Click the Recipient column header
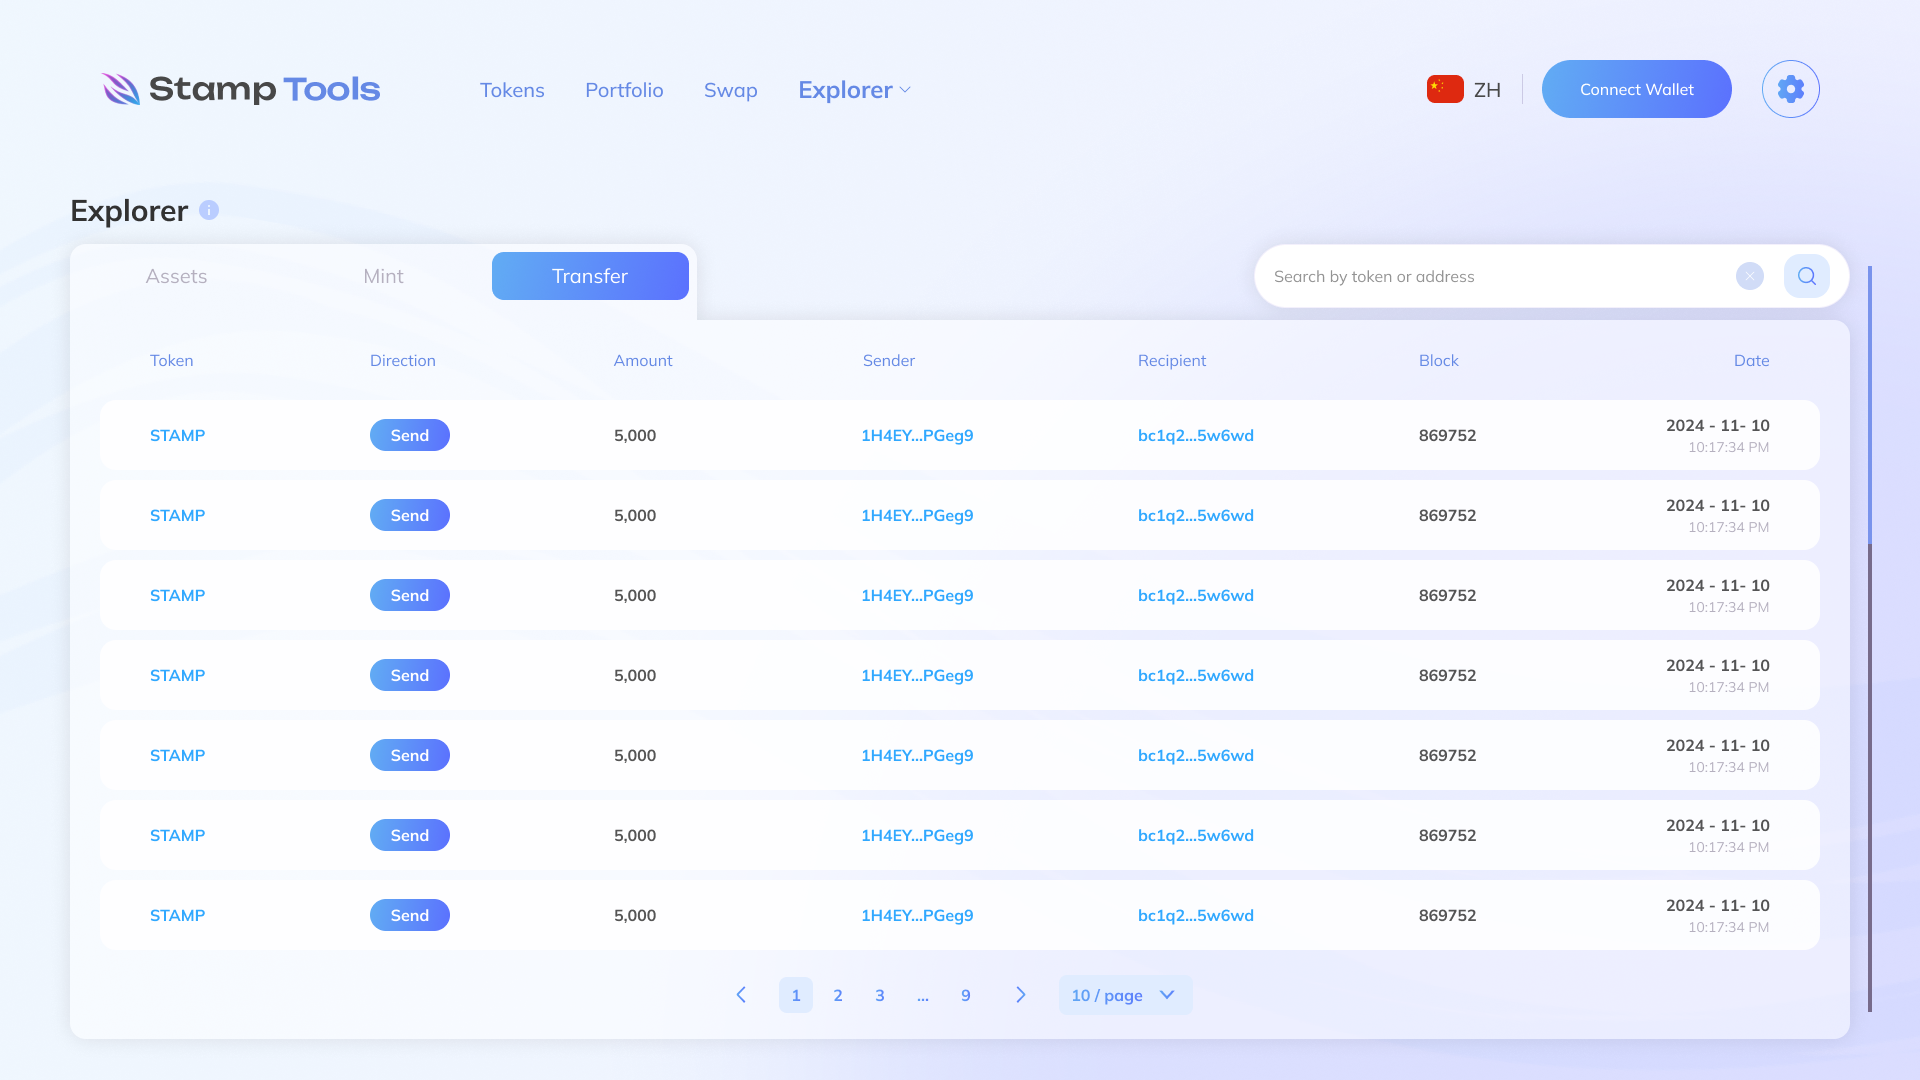 point(1172,360)
